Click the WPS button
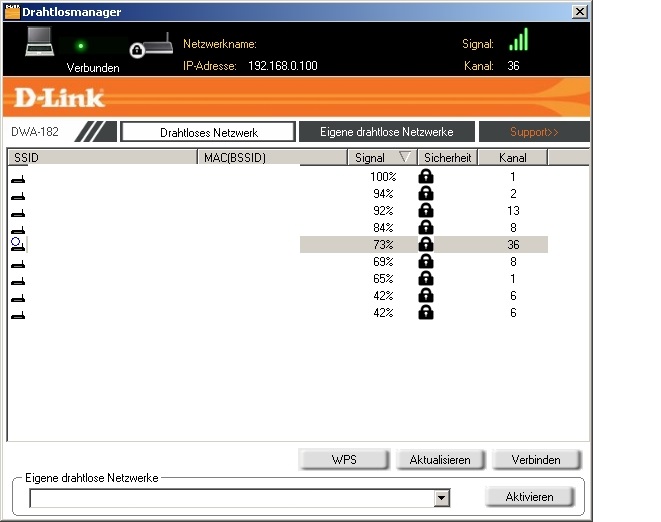 point(344,460)
